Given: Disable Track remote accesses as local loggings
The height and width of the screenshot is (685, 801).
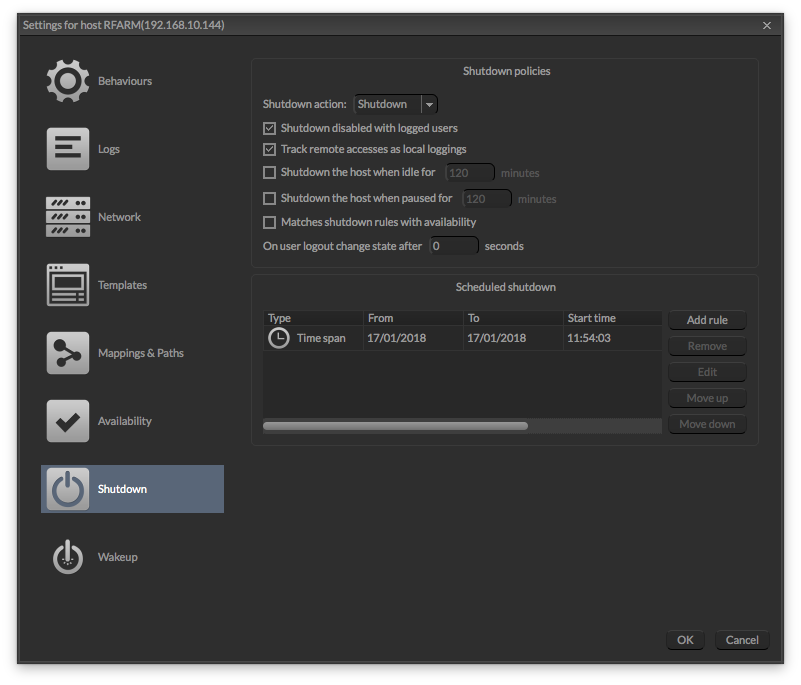Looking at the screenshot, I should (x=269, y=149).
